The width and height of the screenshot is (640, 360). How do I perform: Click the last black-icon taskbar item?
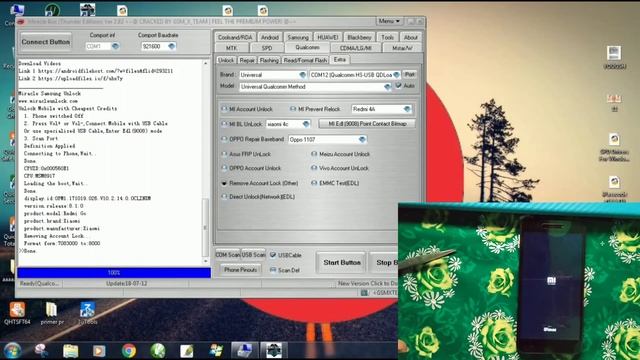[x=274, y=350]
